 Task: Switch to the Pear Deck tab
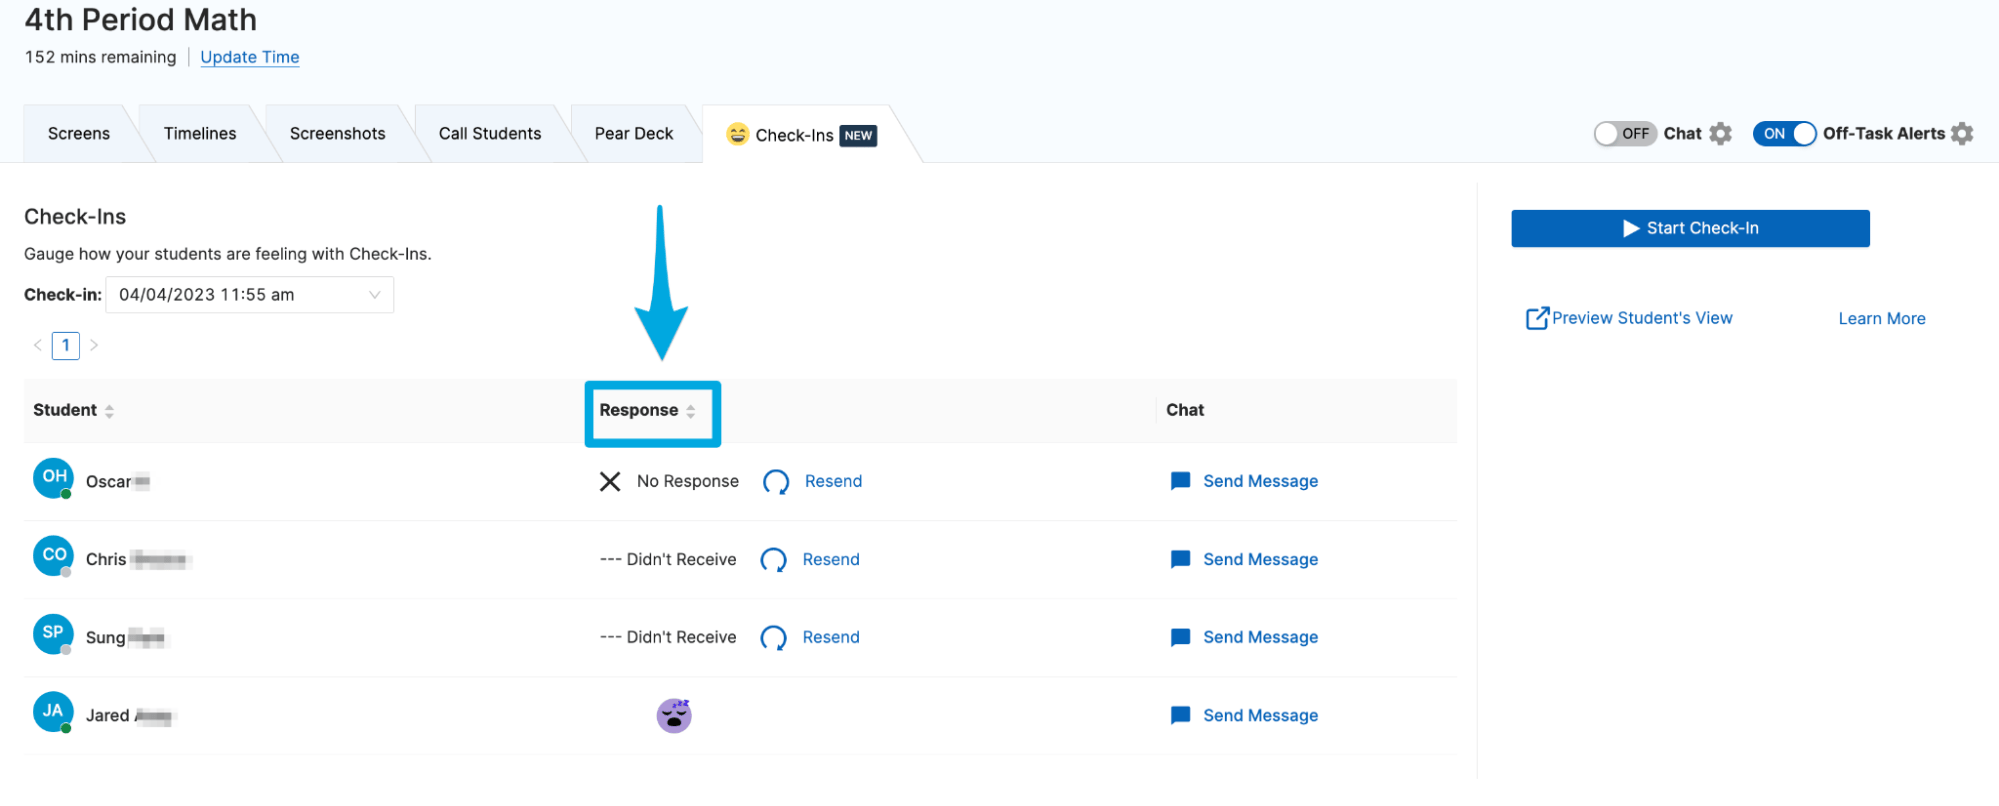(x=634, y=134)
